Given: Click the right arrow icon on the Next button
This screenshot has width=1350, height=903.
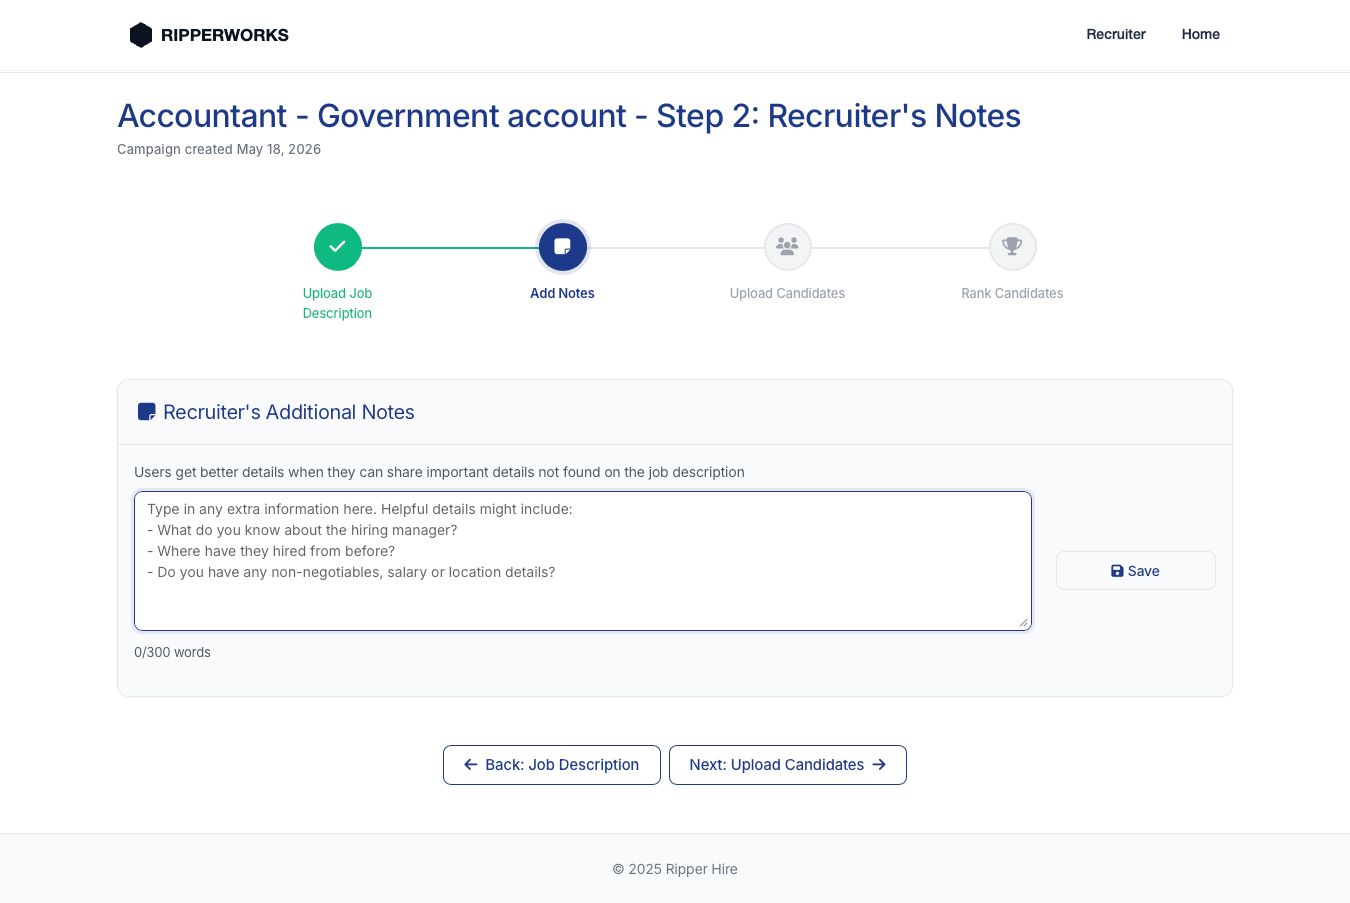Looking at the screenshot, I should 879,765.
